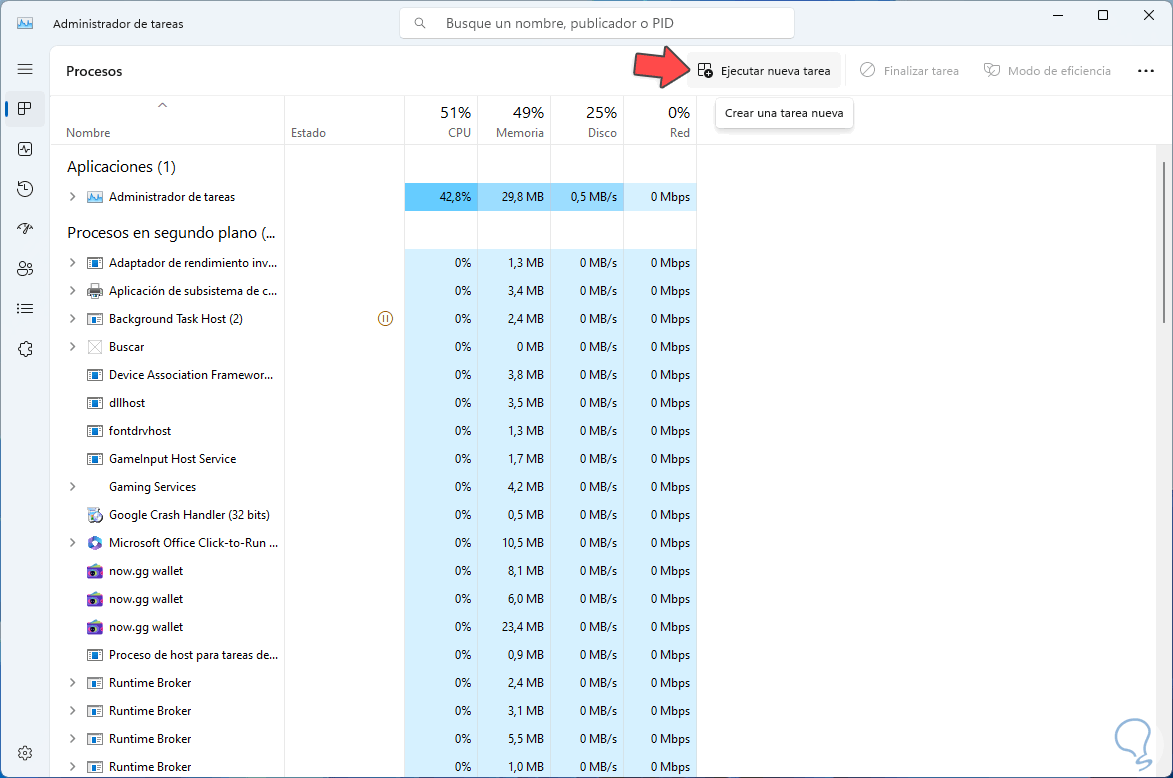Click the 6,0 MB memory value
Viewport: 1173px width, 778px height.
point(525,599)
